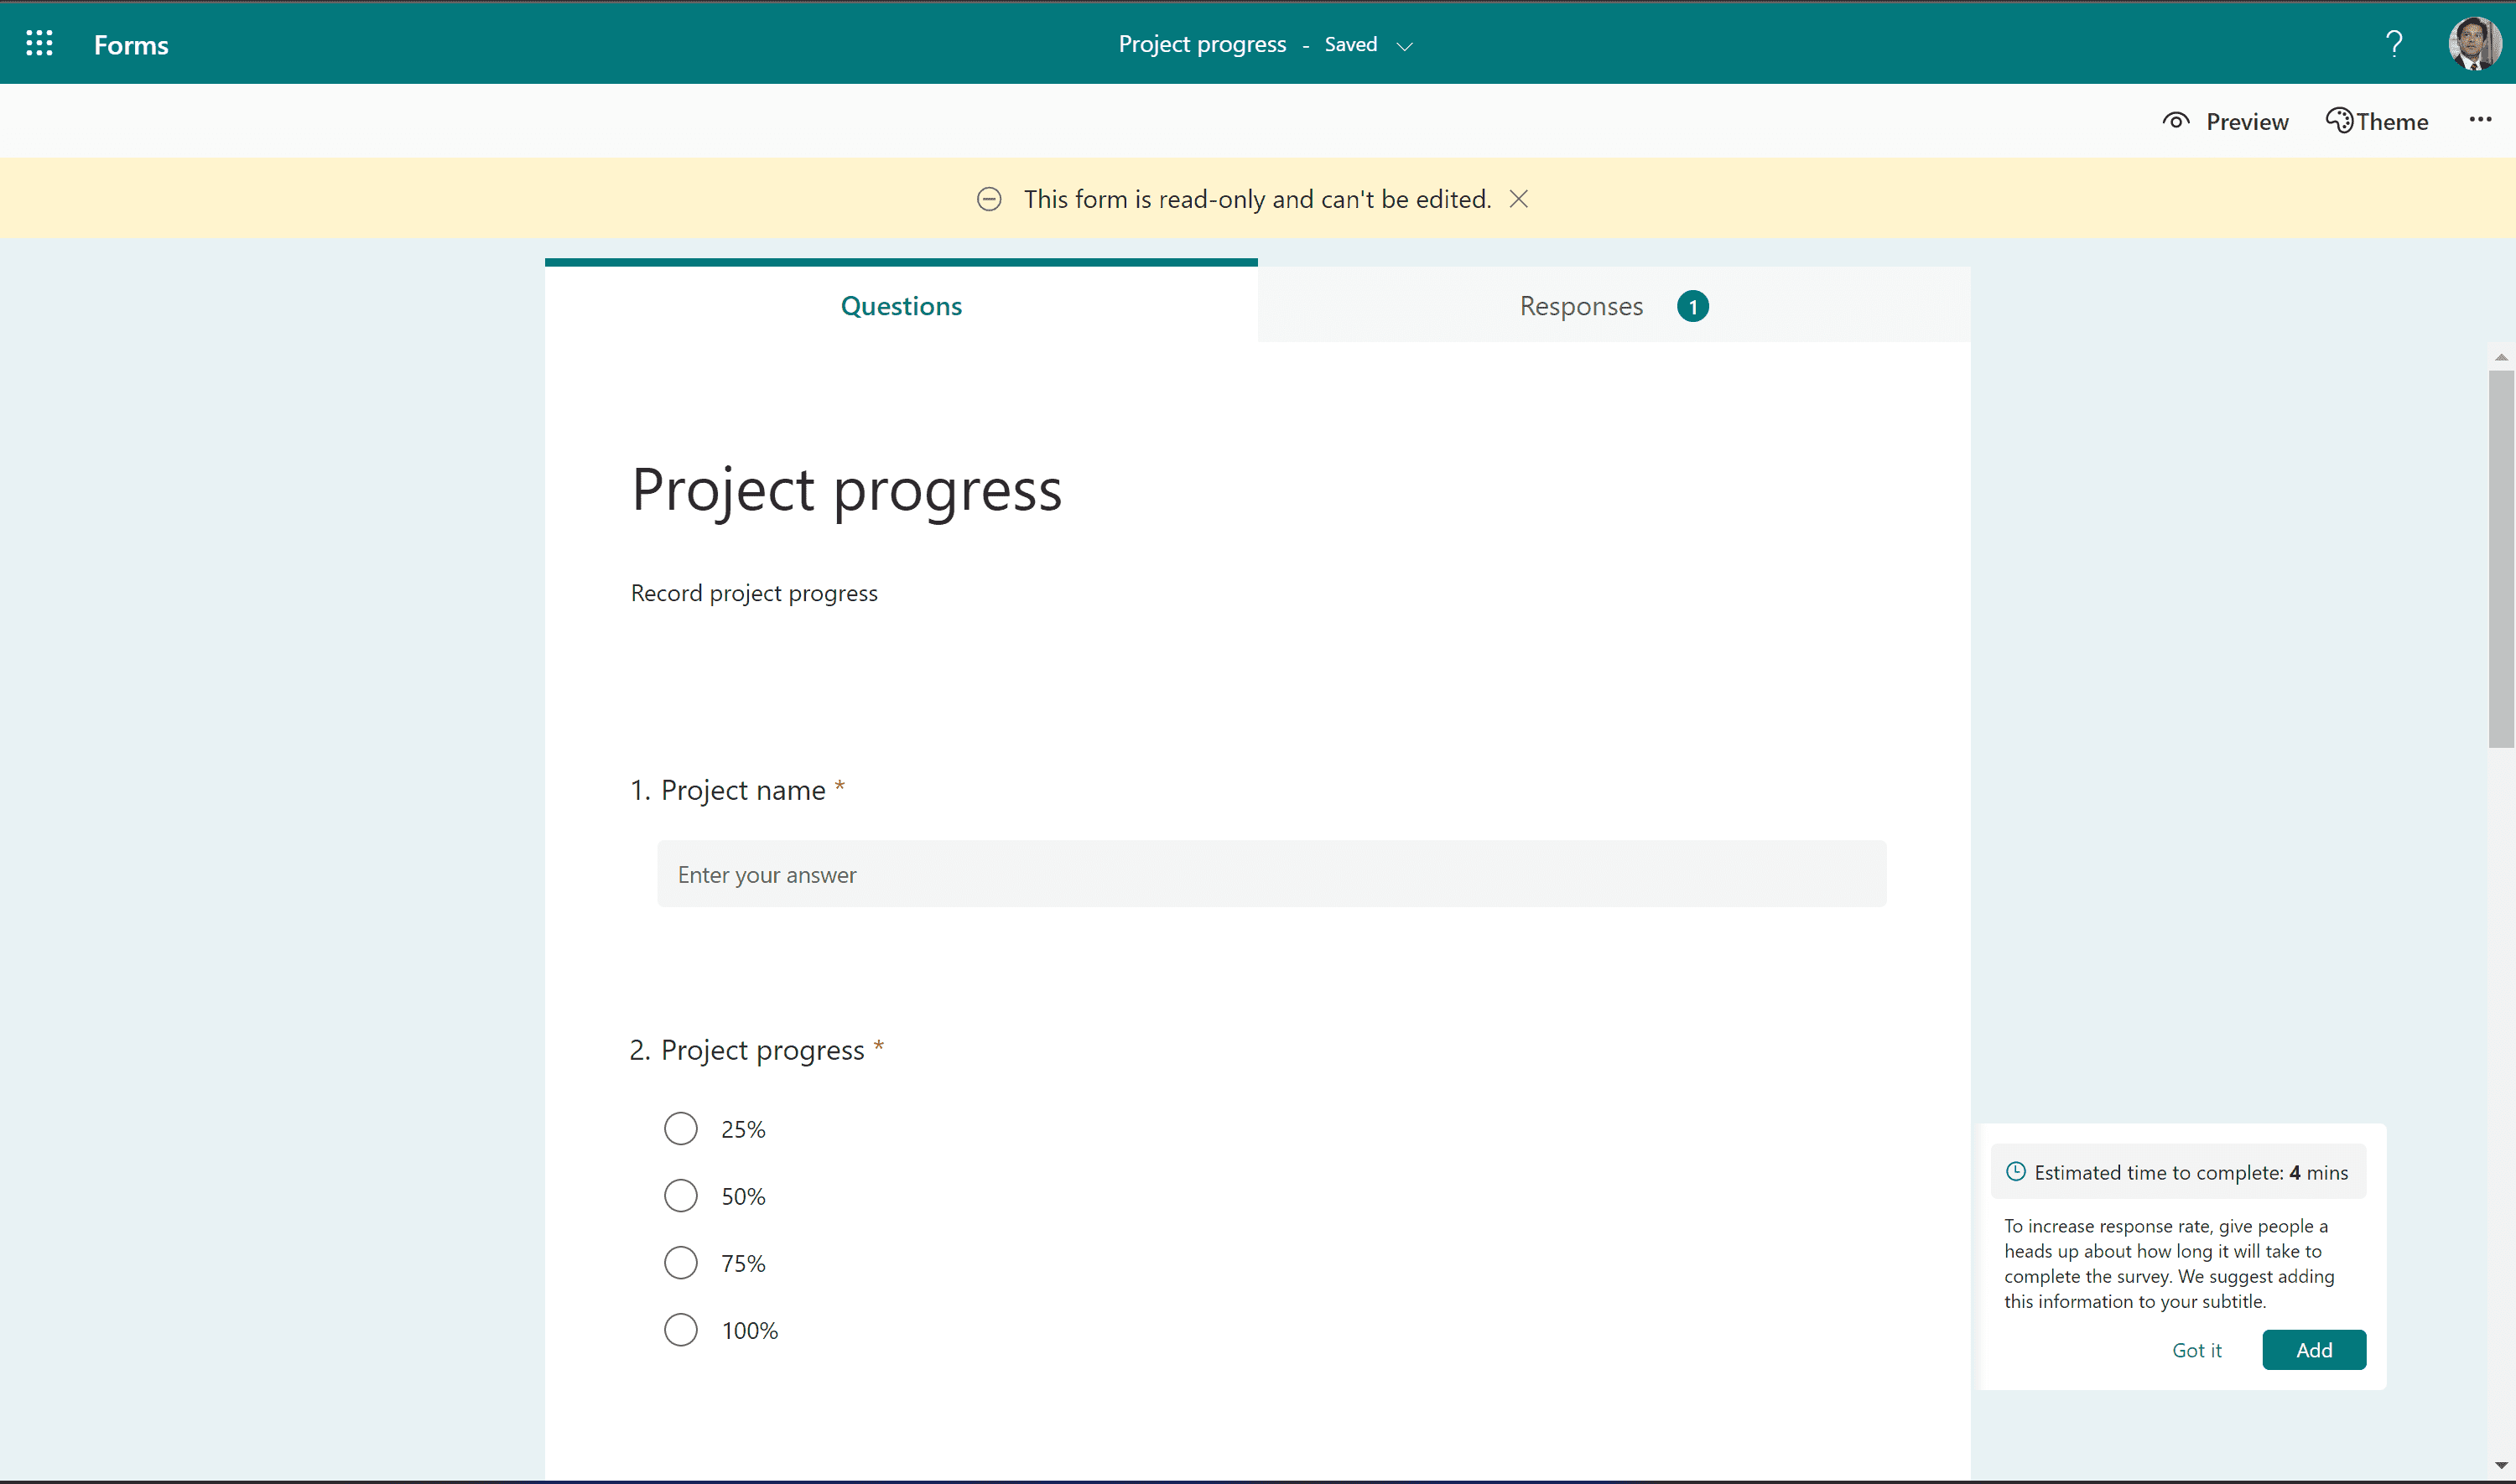The image size is (2516, 1484).
Task: Click the Project name answer field
Action: (x=1271, y=874)
